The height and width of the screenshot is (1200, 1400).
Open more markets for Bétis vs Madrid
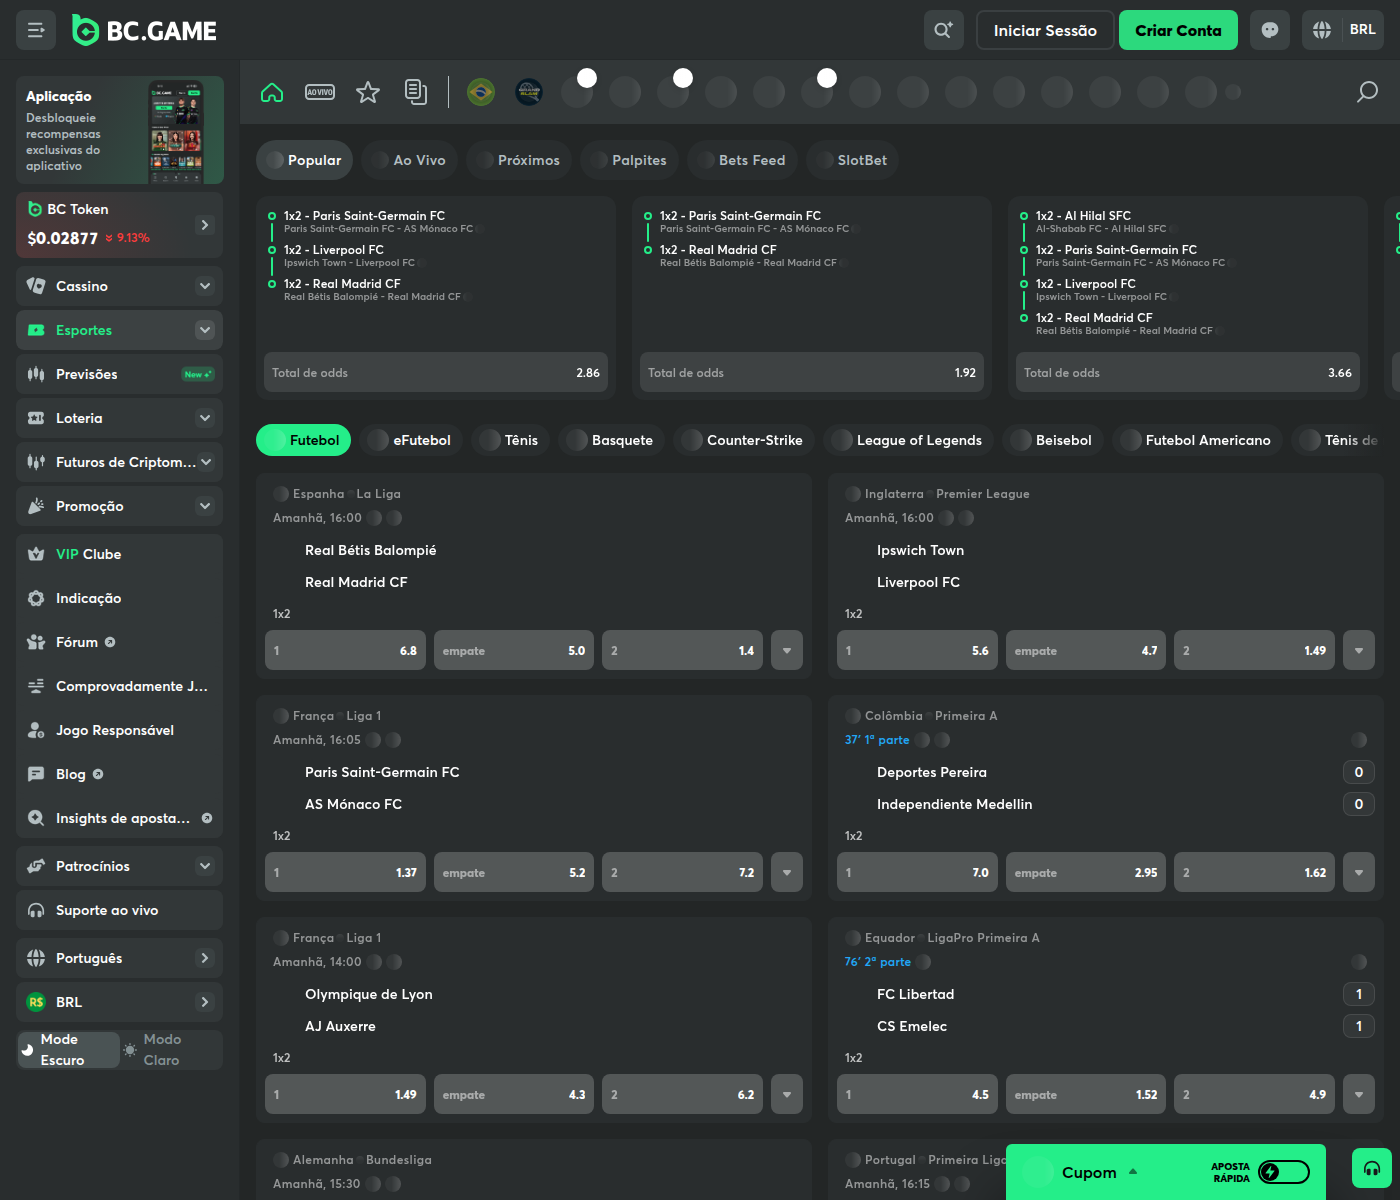click(787, 650)
